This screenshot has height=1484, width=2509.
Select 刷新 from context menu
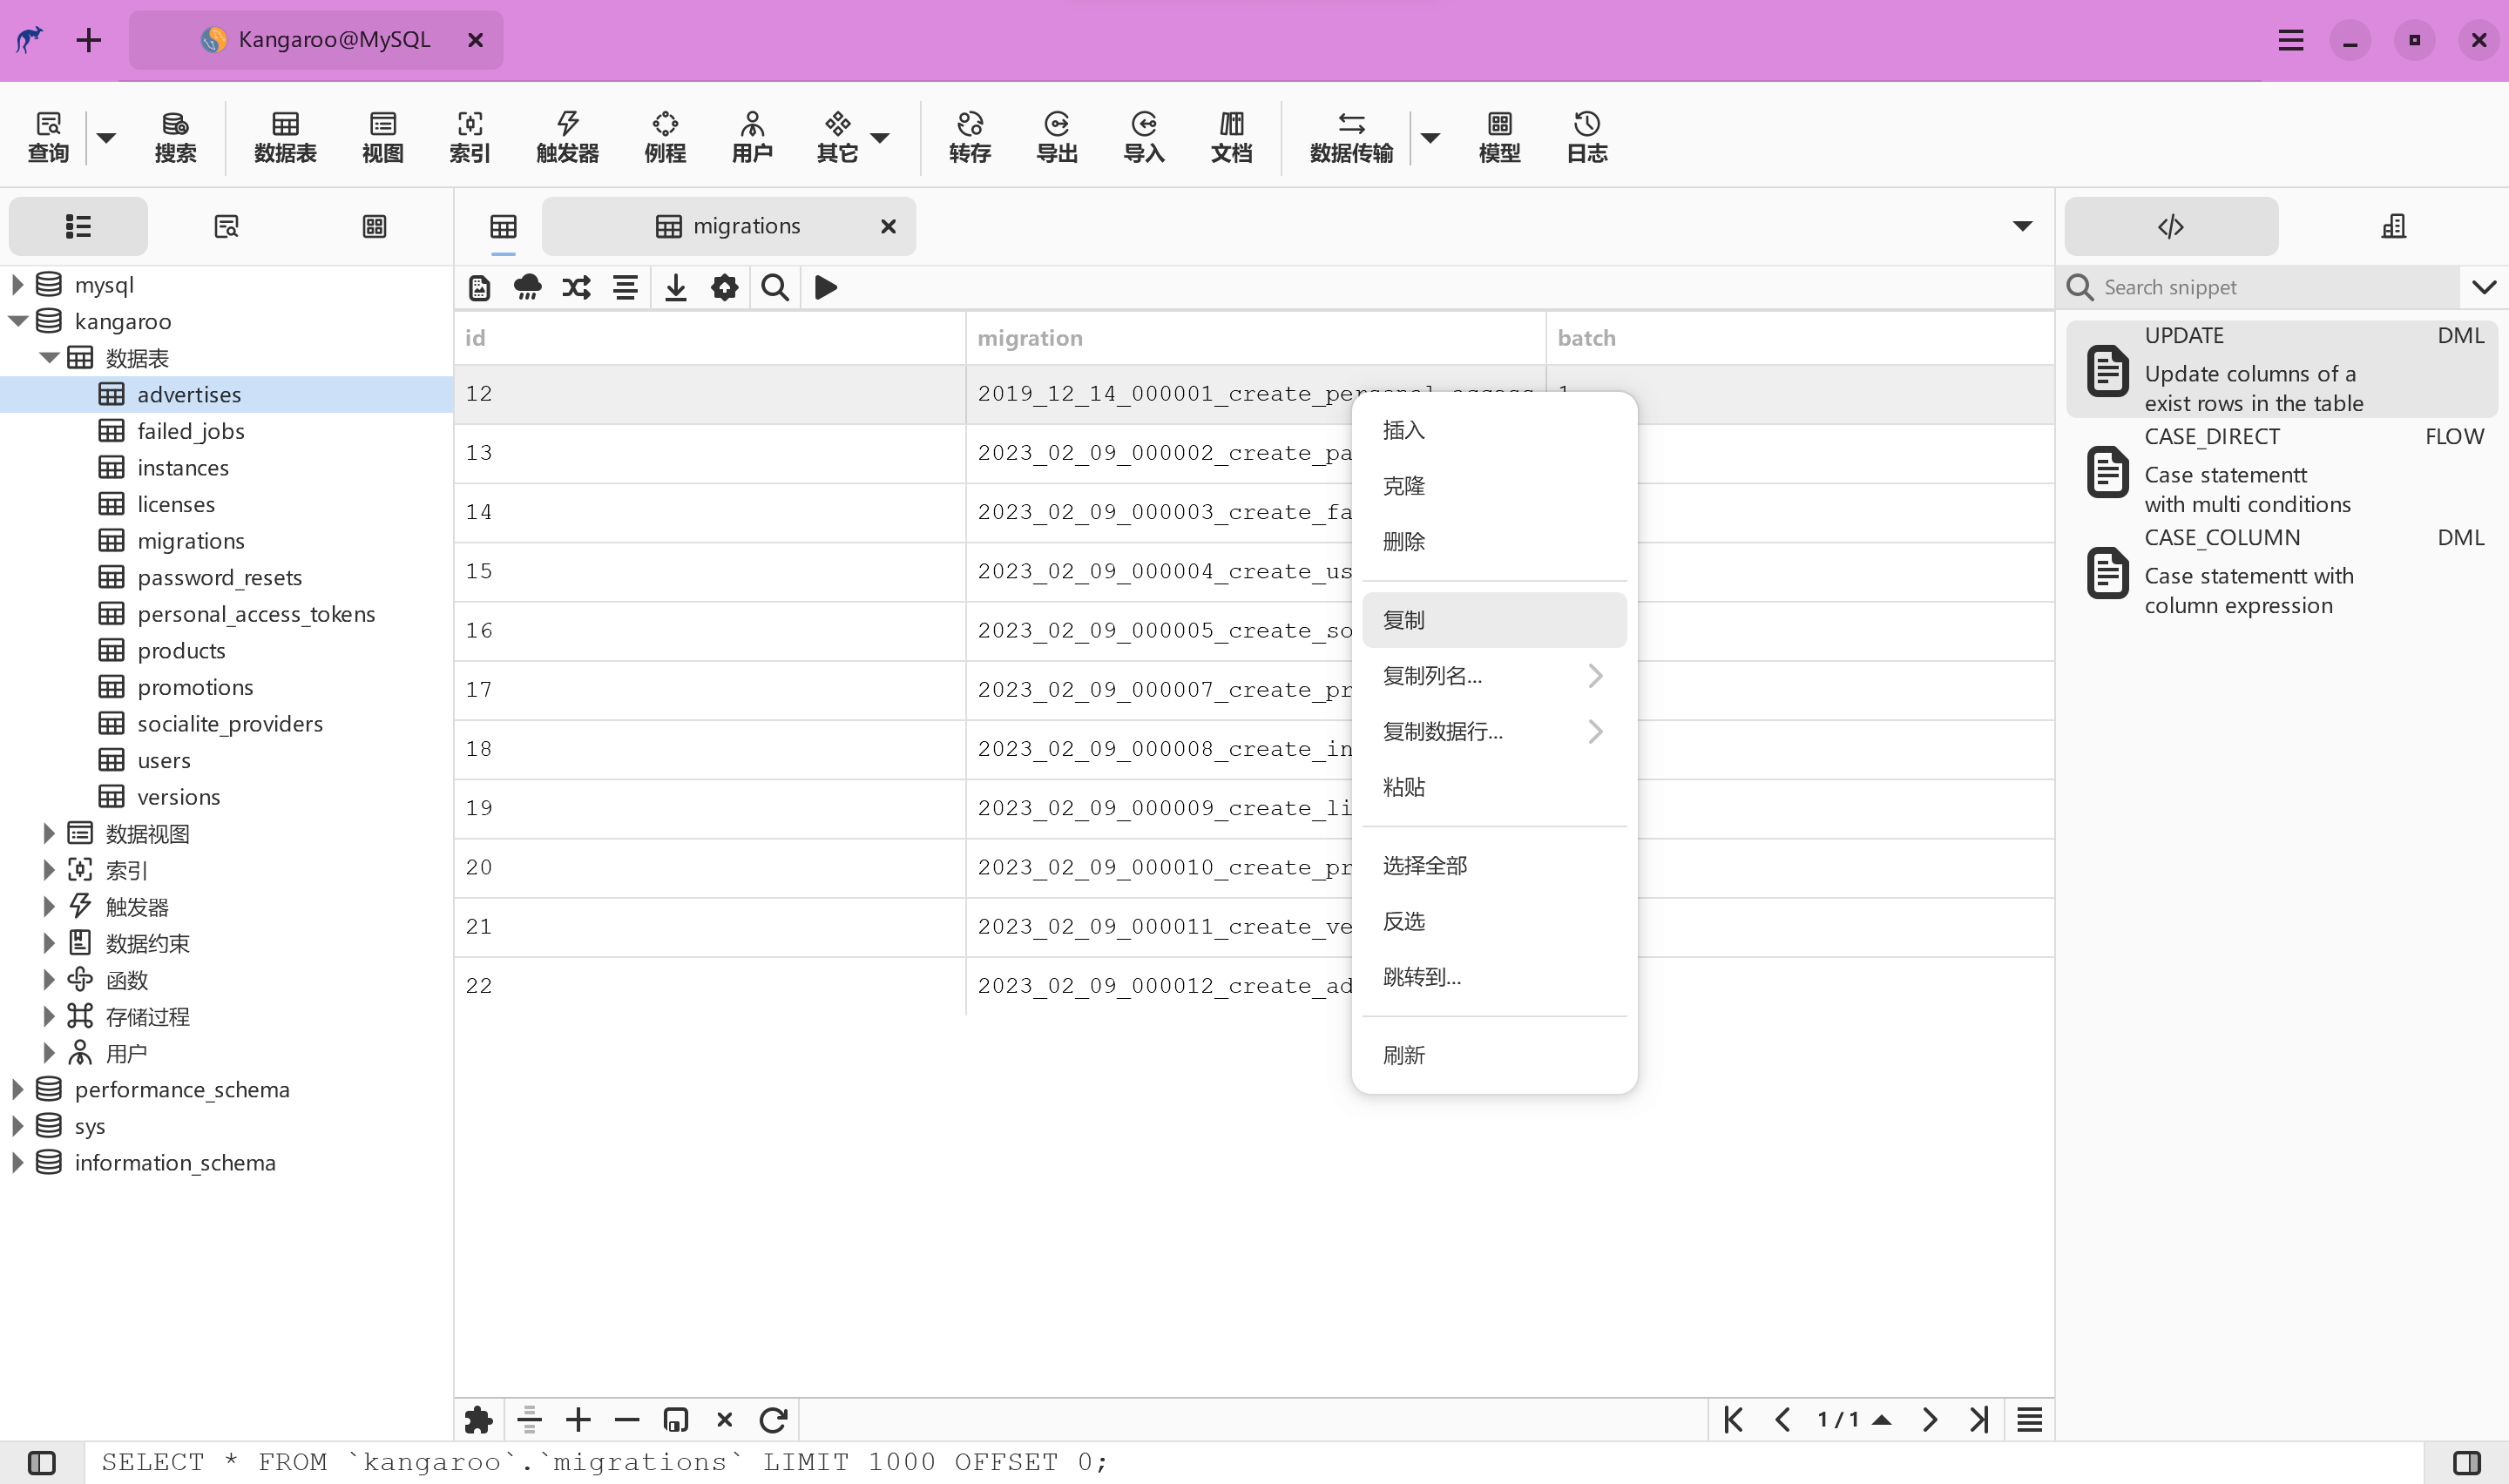tap(1404, 1055)
